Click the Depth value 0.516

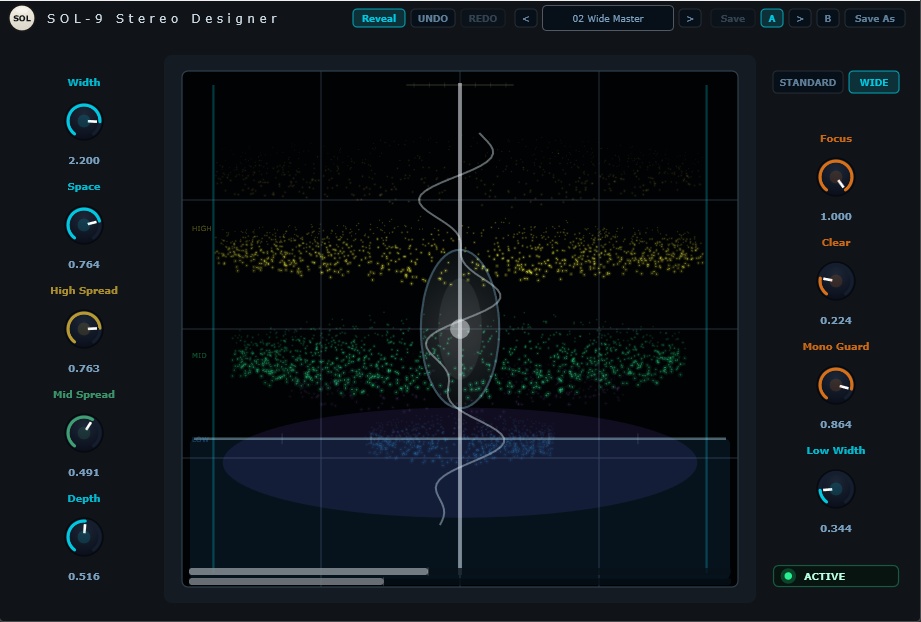point(84,576)
